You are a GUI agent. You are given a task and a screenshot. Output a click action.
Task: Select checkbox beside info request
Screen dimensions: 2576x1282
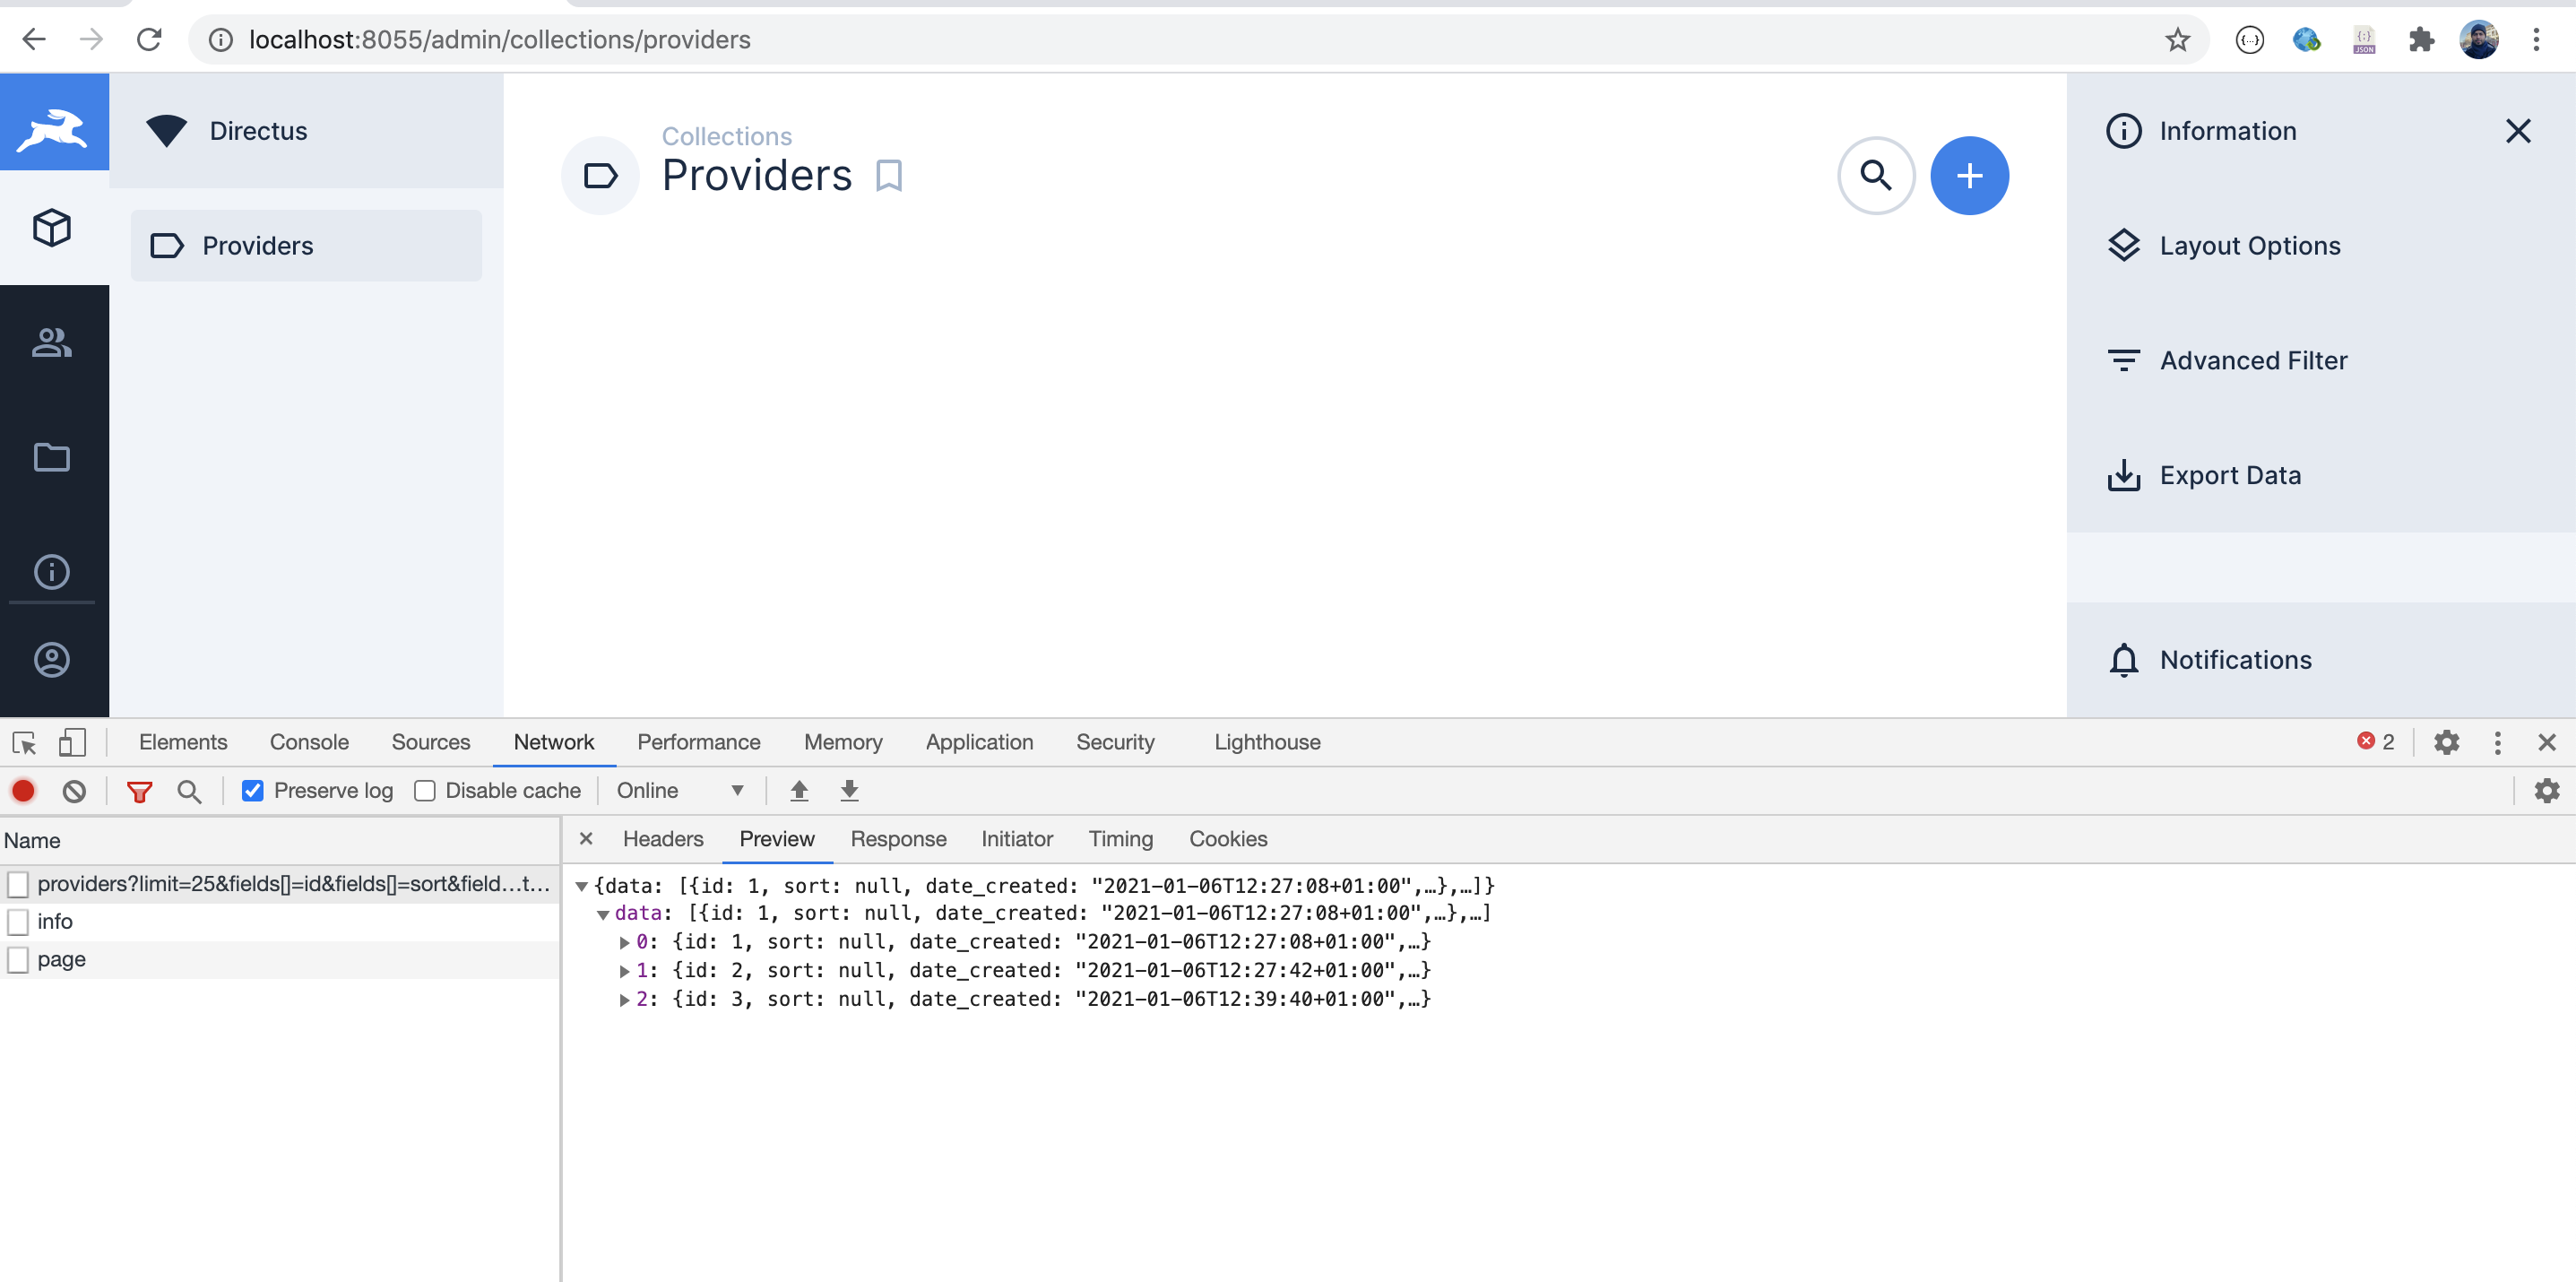[x=18, y=921]
